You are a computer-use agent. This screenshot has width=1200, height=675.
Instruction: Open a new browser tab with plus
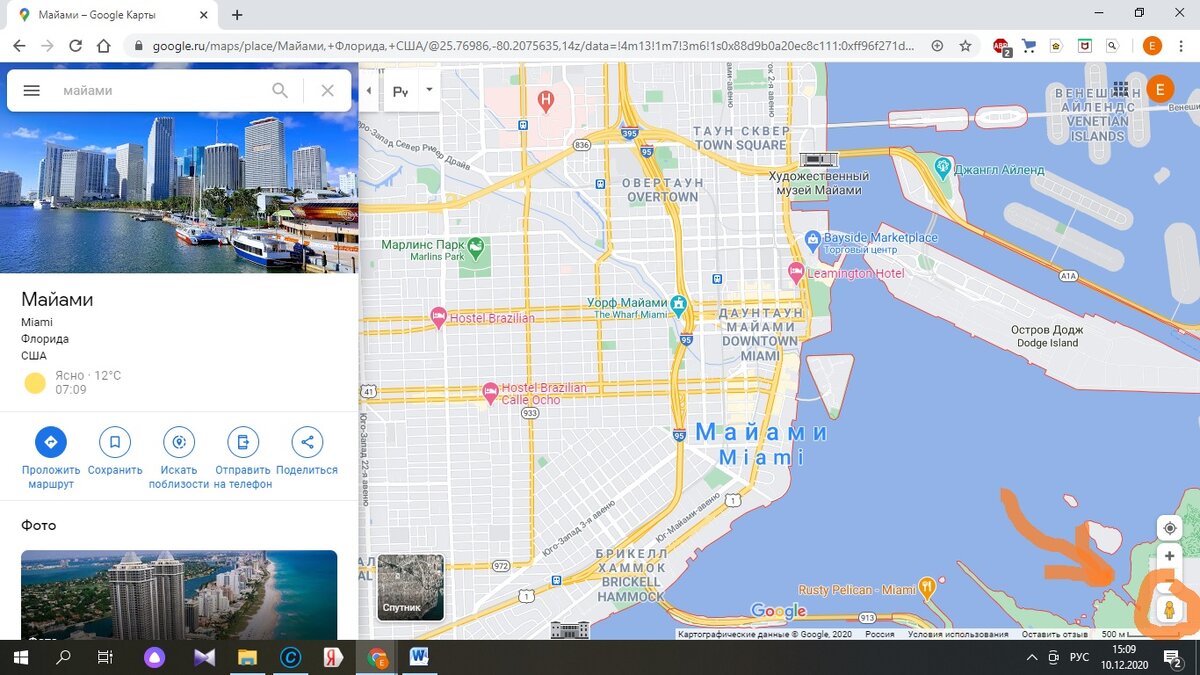pos(237,15)
